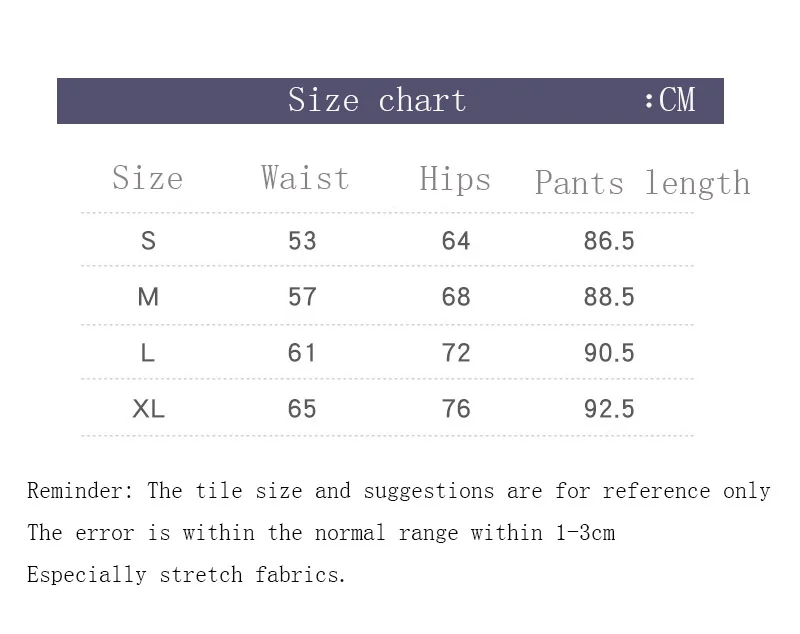Click the M size row label
The width and height of the screenshot is (800, 634).
pyautogui.click(x=148, y=297)
